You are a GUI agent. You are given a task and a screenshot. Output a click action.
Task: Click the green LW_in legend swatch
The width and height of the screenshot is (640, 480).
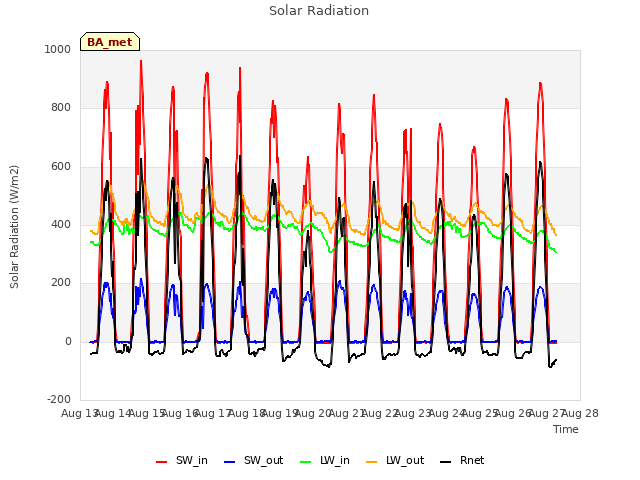pyautogui.click(x=306, y=462)
